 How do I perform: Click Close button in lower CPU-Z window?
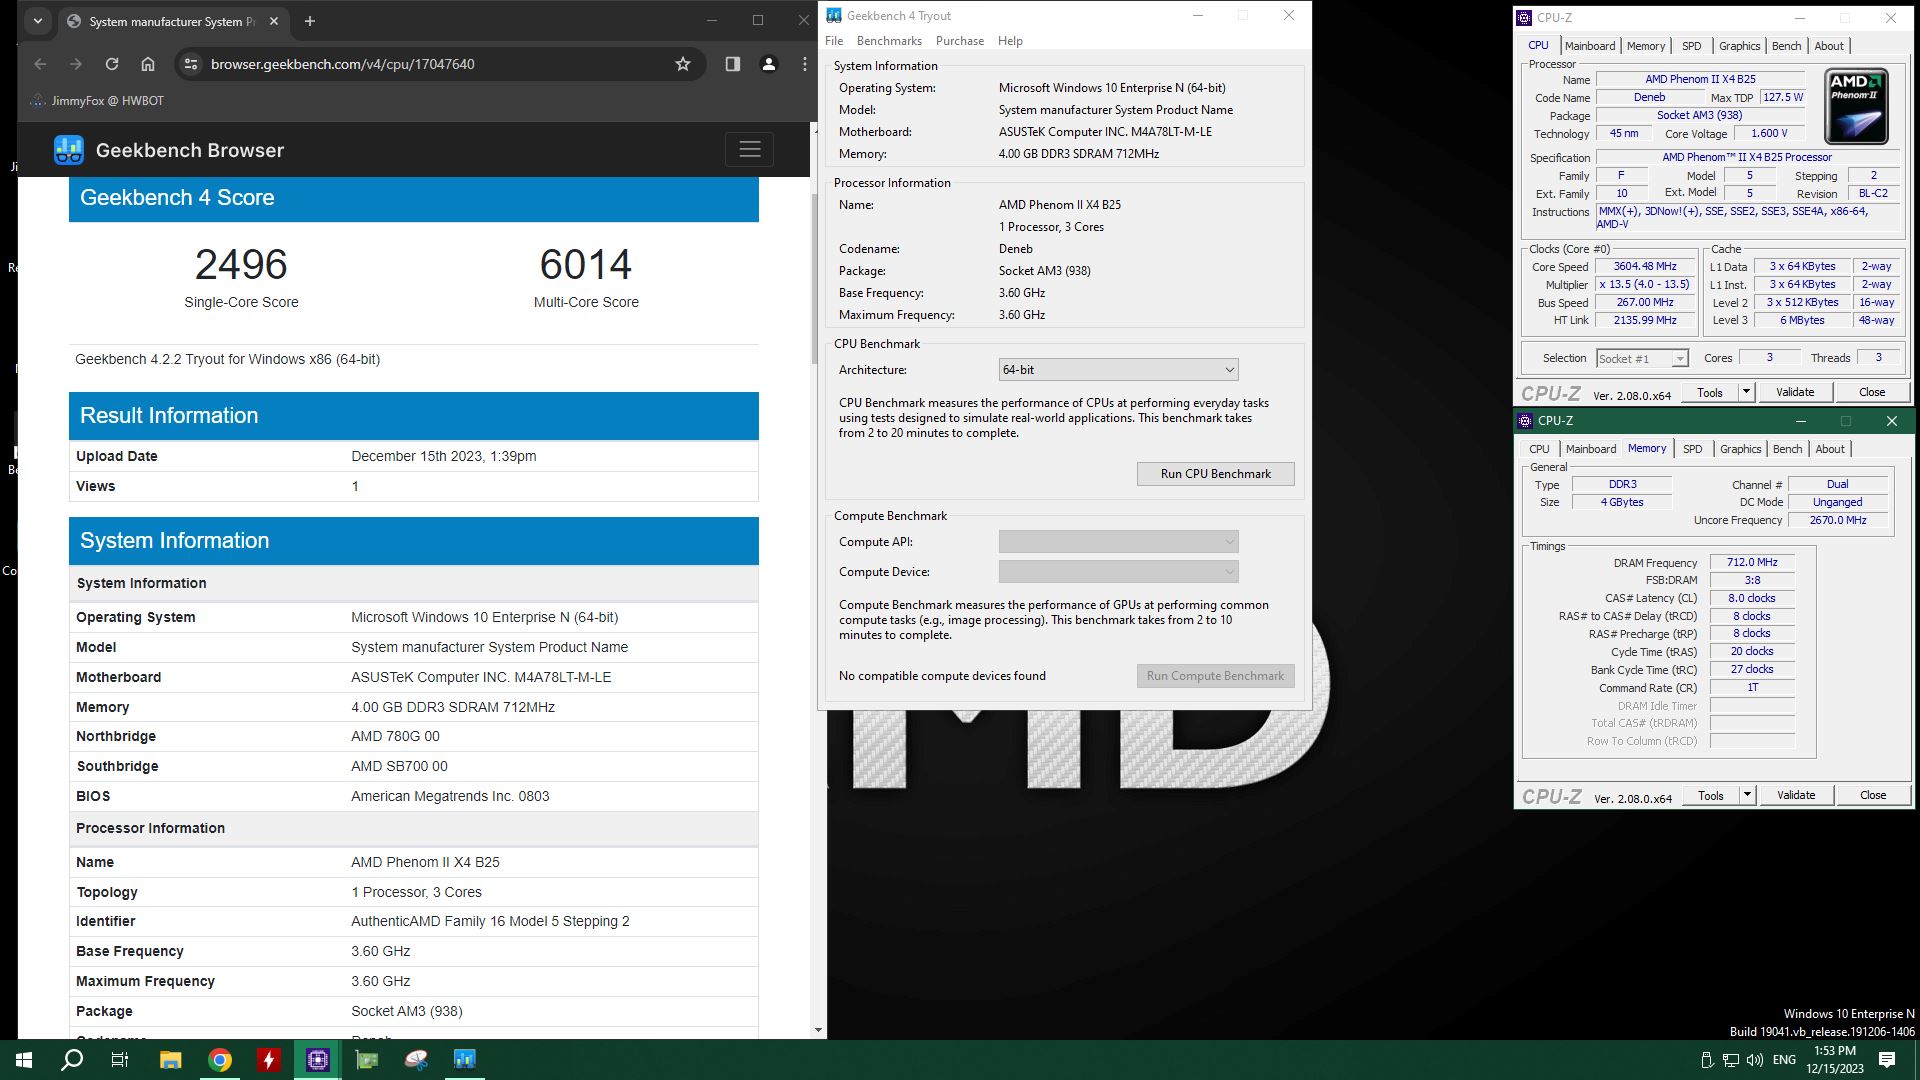pyautogui.click(x=1873, y=795)
